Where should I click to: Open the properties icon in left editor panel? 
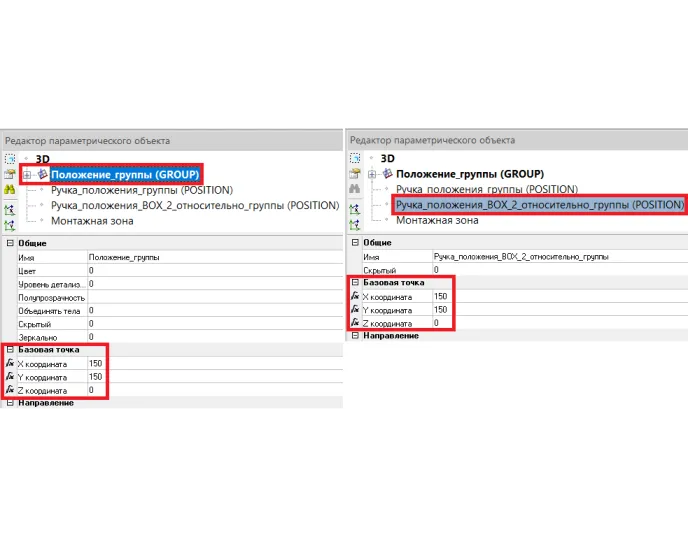[10, 174]
